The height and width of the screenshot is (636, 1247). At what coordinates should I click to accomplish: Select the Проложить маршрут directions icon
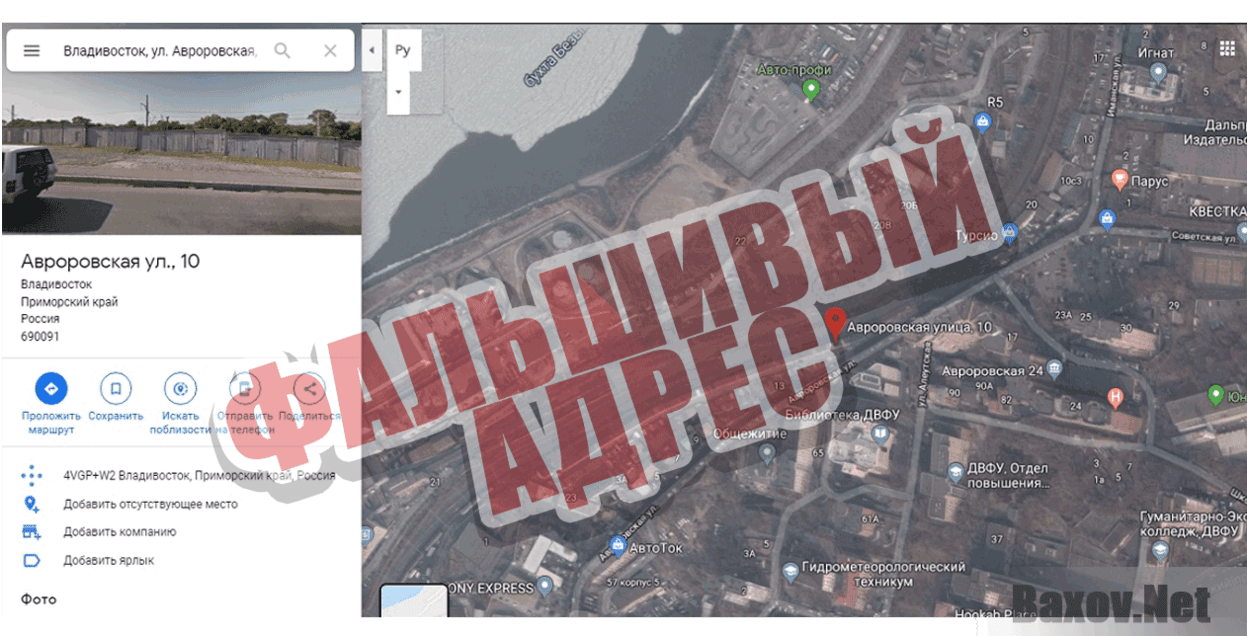50,389
